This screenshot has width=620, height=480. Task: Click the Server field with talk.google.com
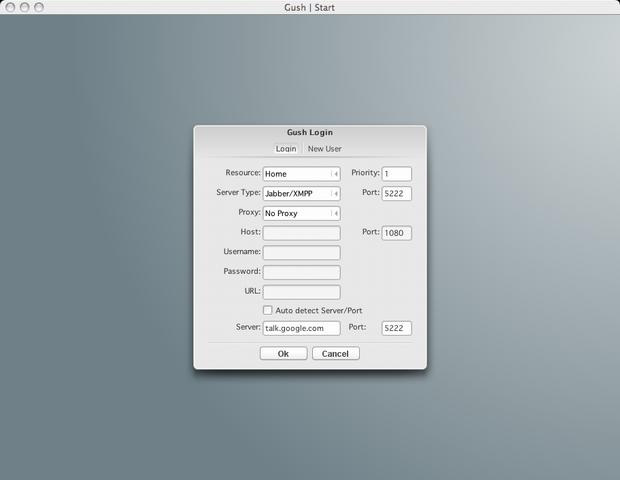[301, 328]
